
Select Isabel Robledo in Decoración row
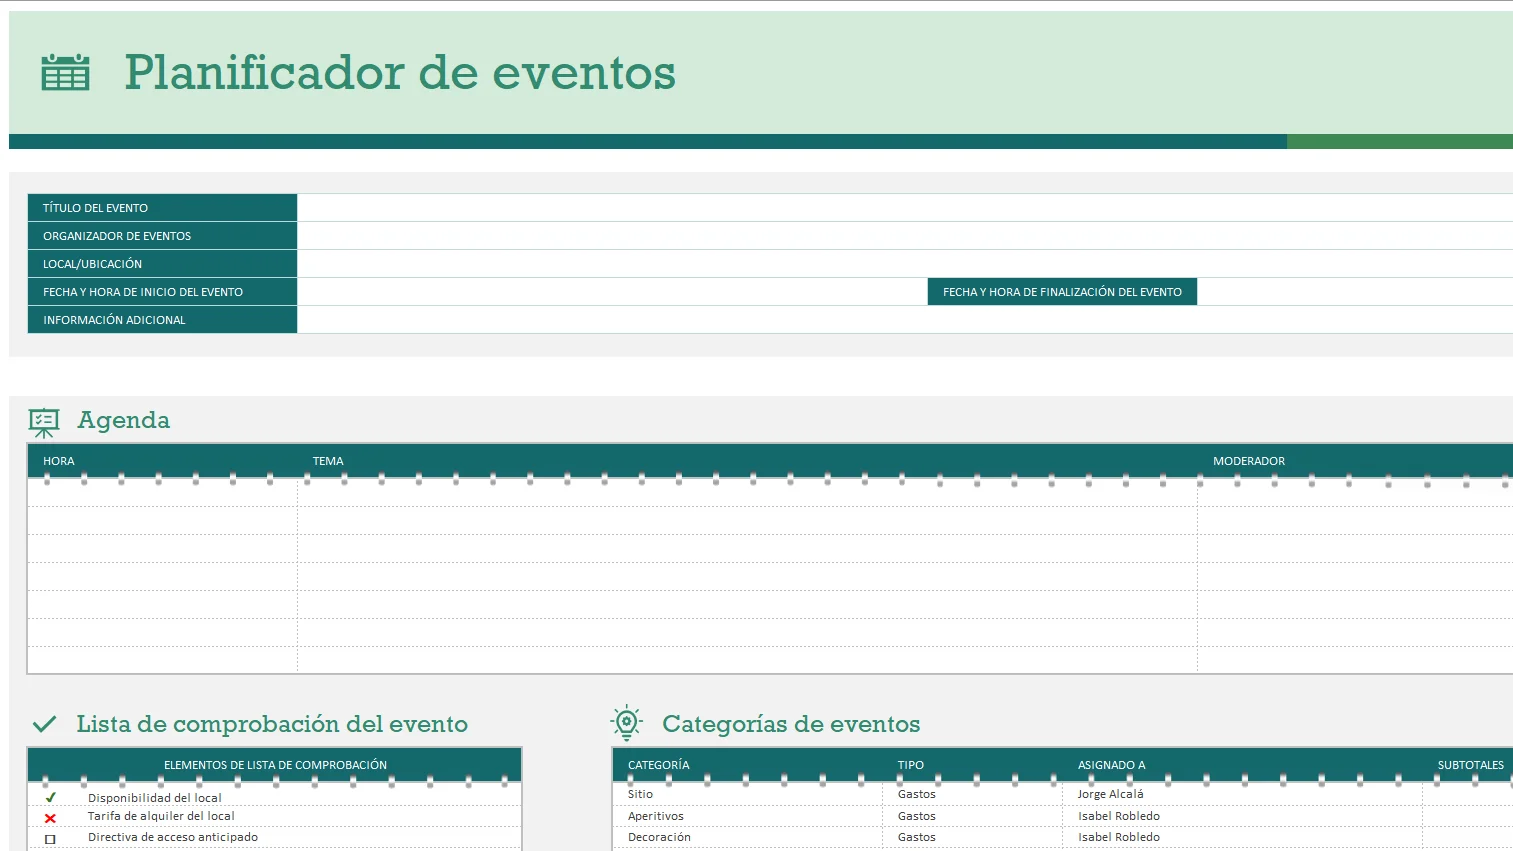pyautogui.click(x=1119, y=837)
